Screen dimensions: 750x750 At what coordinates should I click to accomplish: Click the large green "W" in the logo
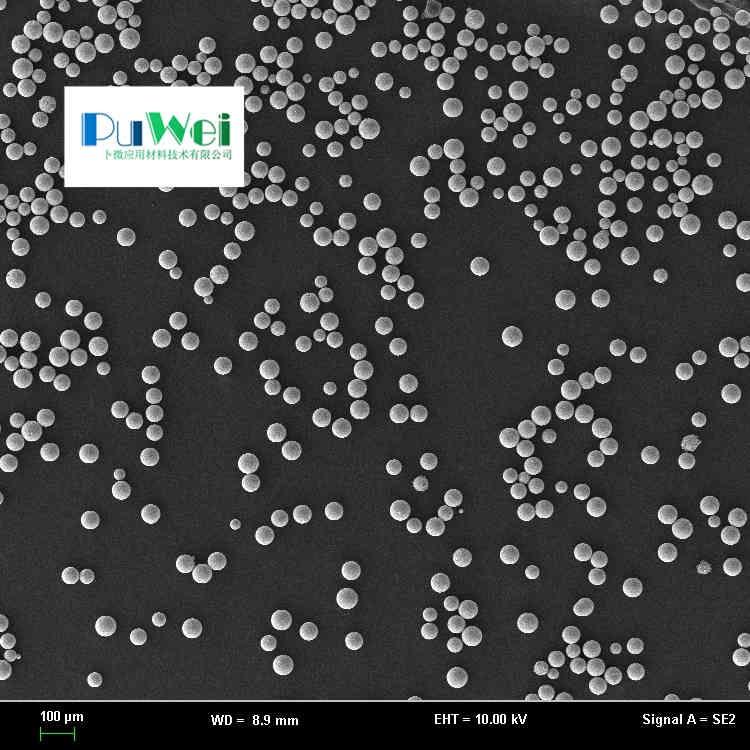(x=159, y=128)
